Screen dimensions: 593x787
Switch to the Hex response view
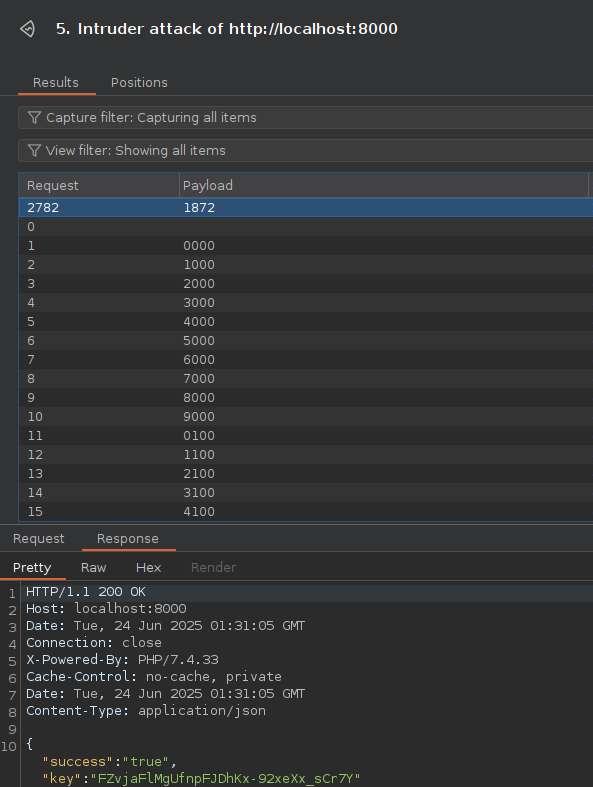(x=149, y=568)
